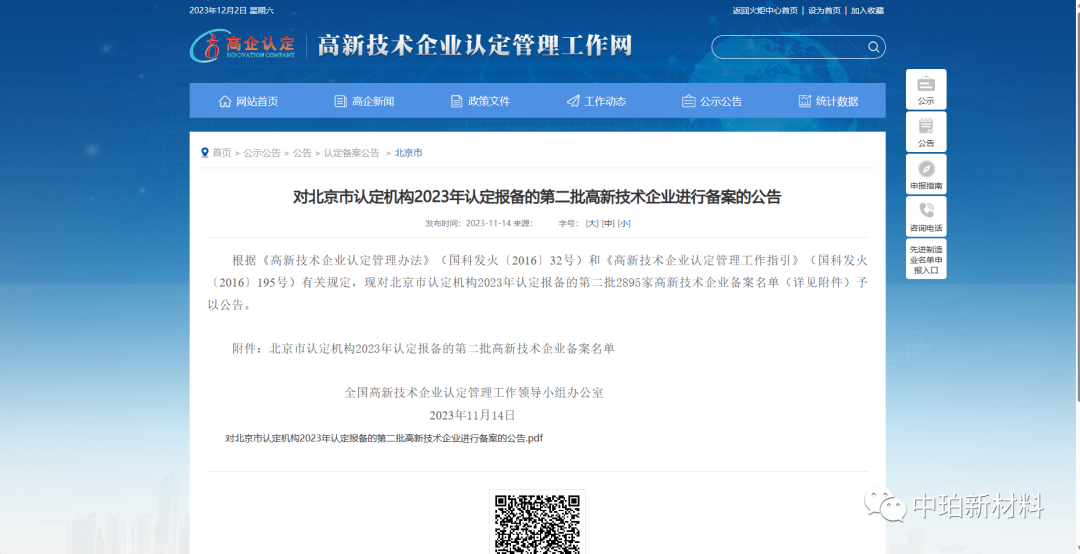
Task: Click 加入收藏 link
Action: coord(867,10)
